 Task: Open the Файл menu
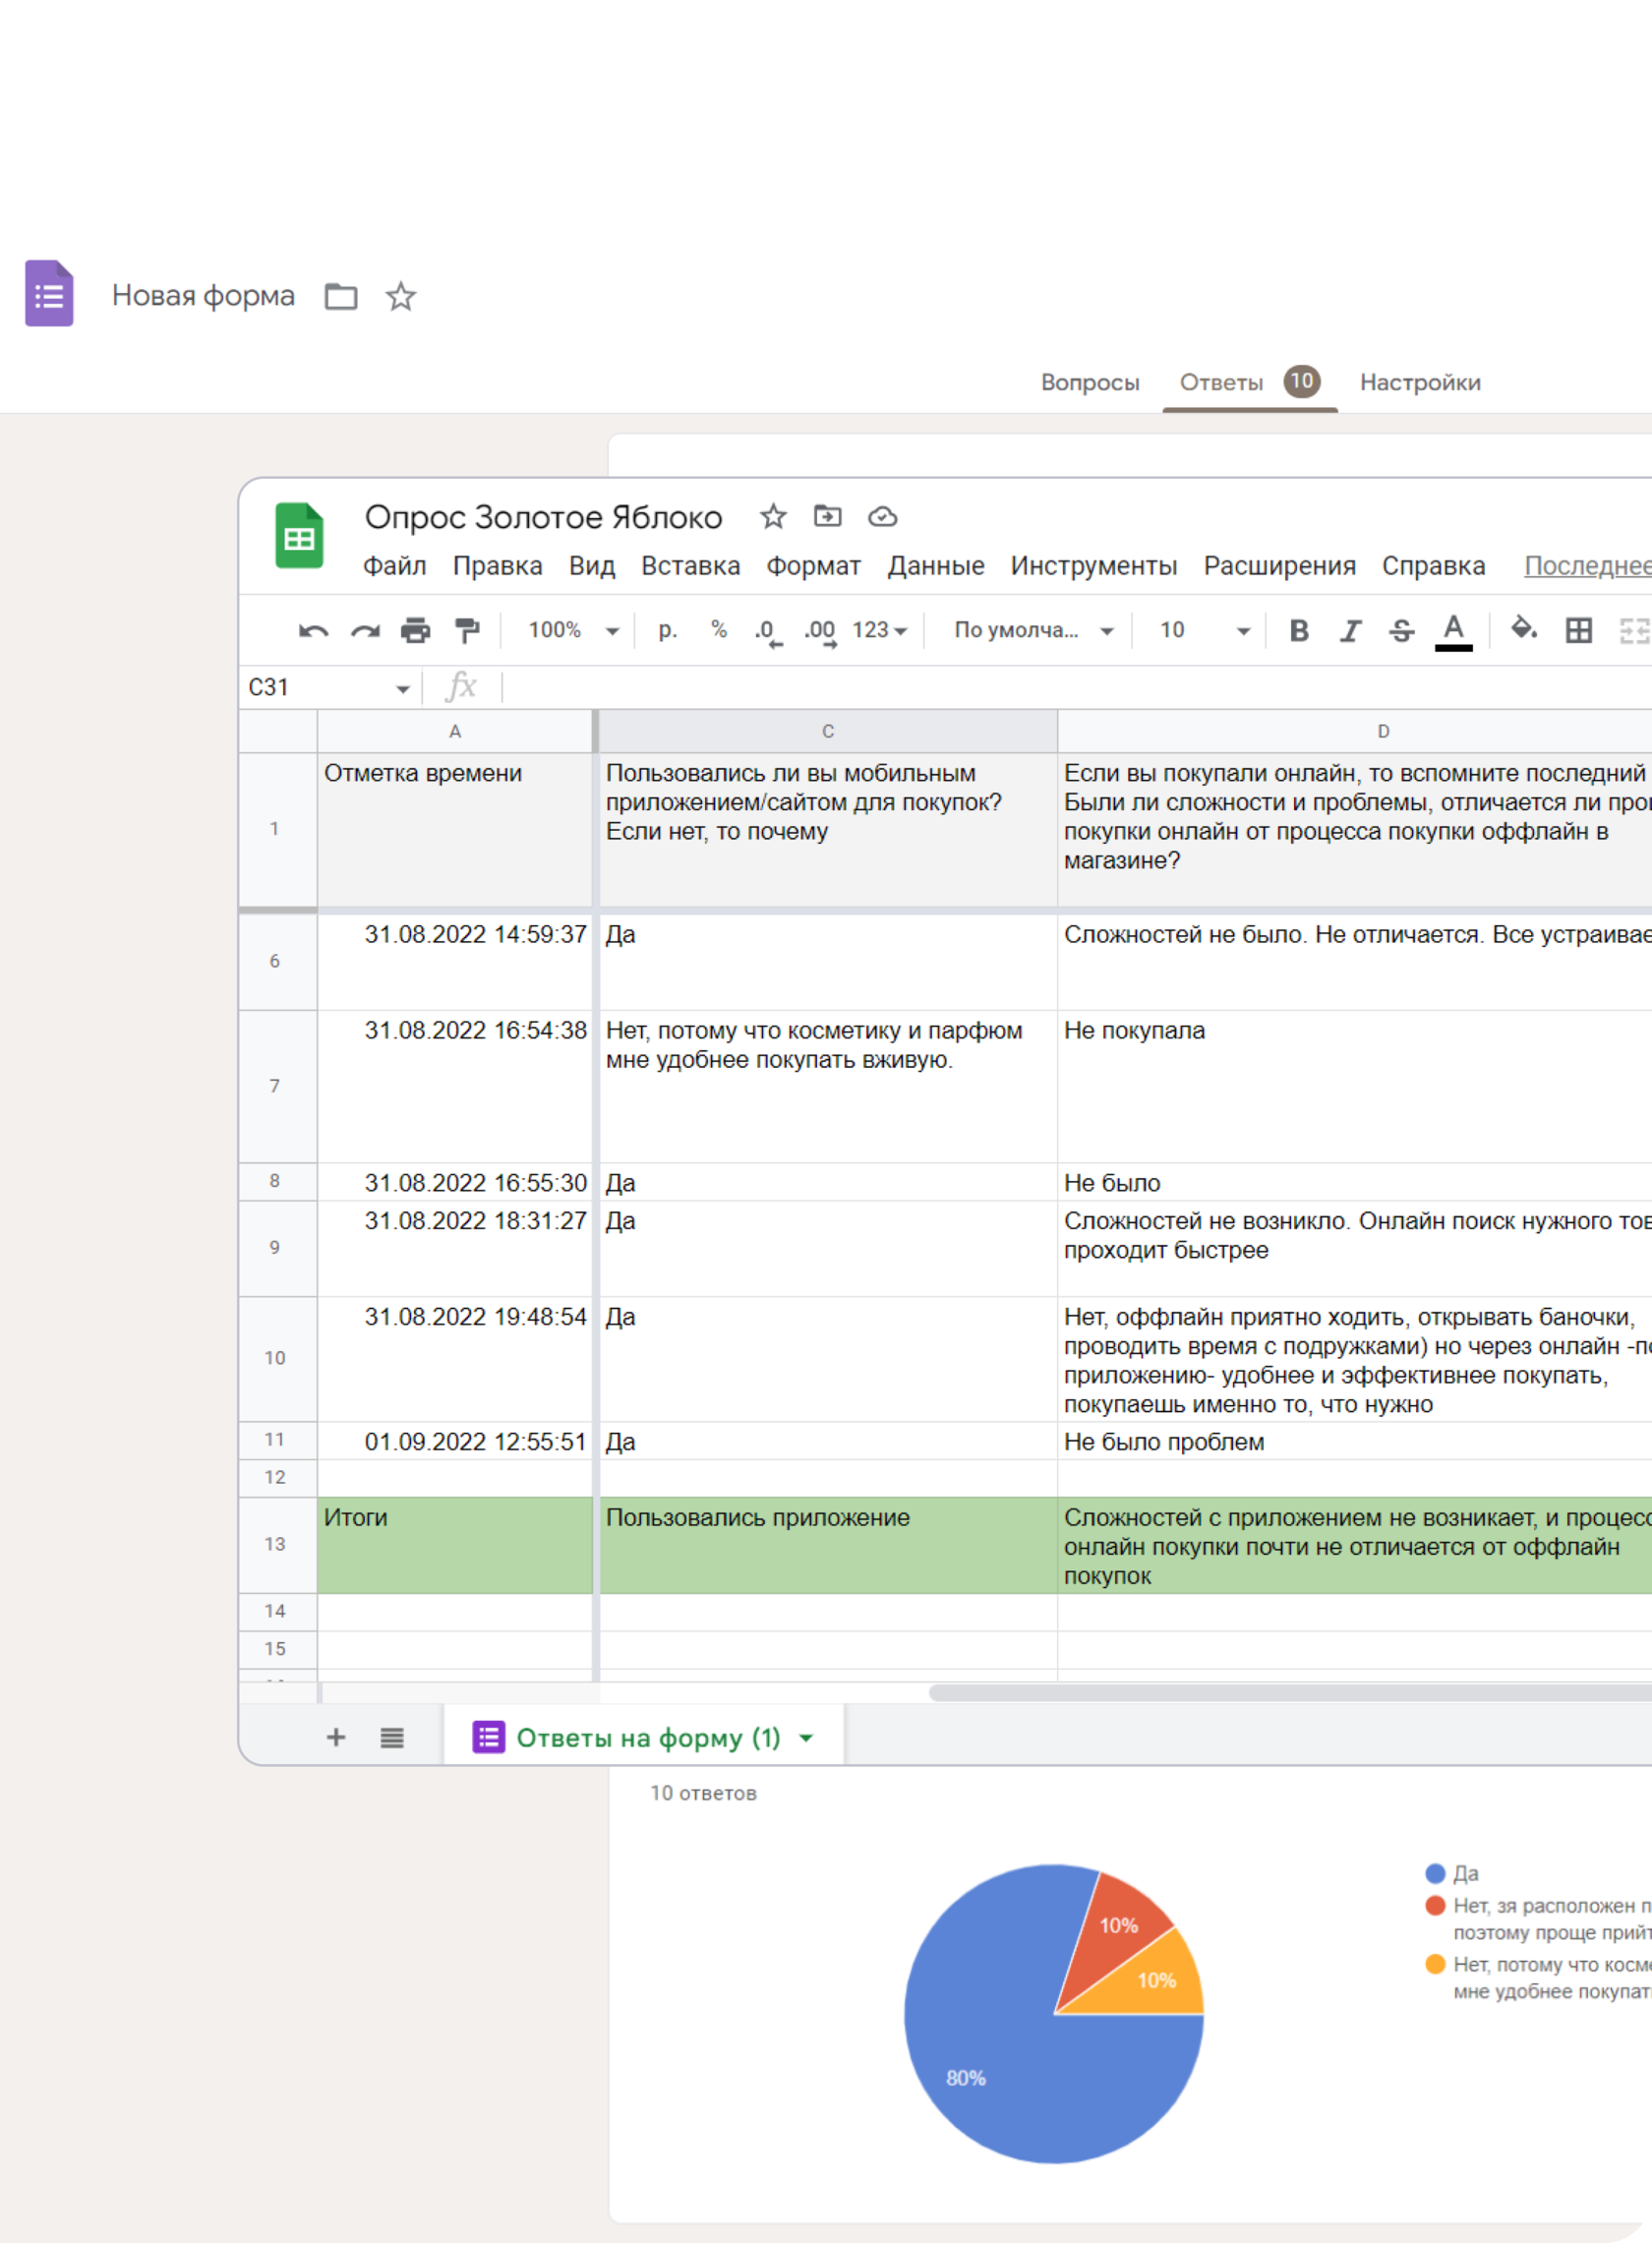pyautogui.click(x=395, y=566)
